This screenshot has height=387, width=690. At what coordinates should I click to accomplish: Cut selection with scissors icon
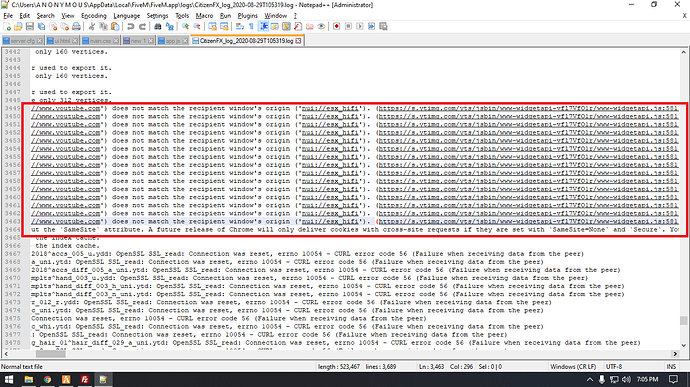pyautogui.click(x=92, y=26)
